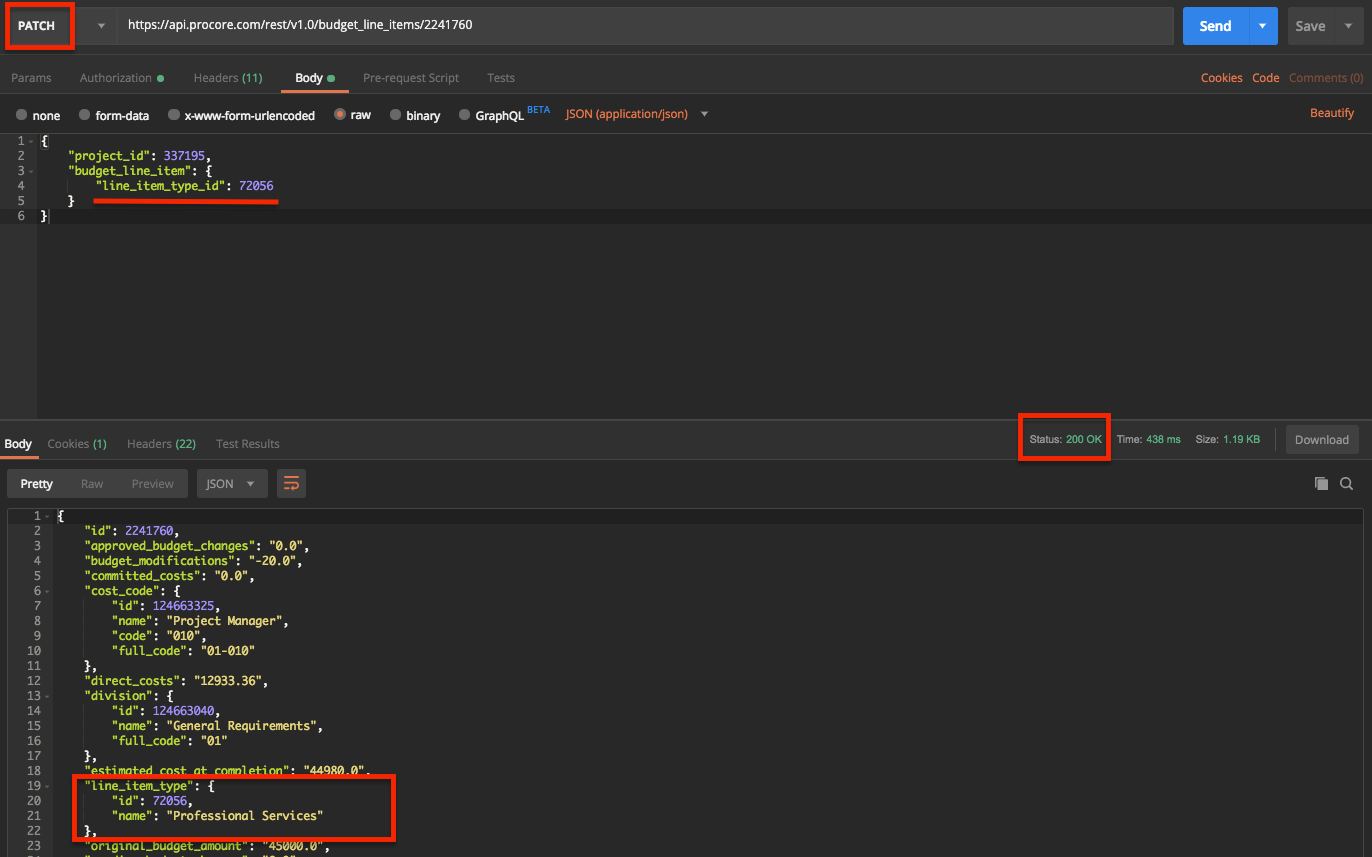Open the PATCH method dropdown arrow
The image size is (1372, 857).
pos(101,26)
